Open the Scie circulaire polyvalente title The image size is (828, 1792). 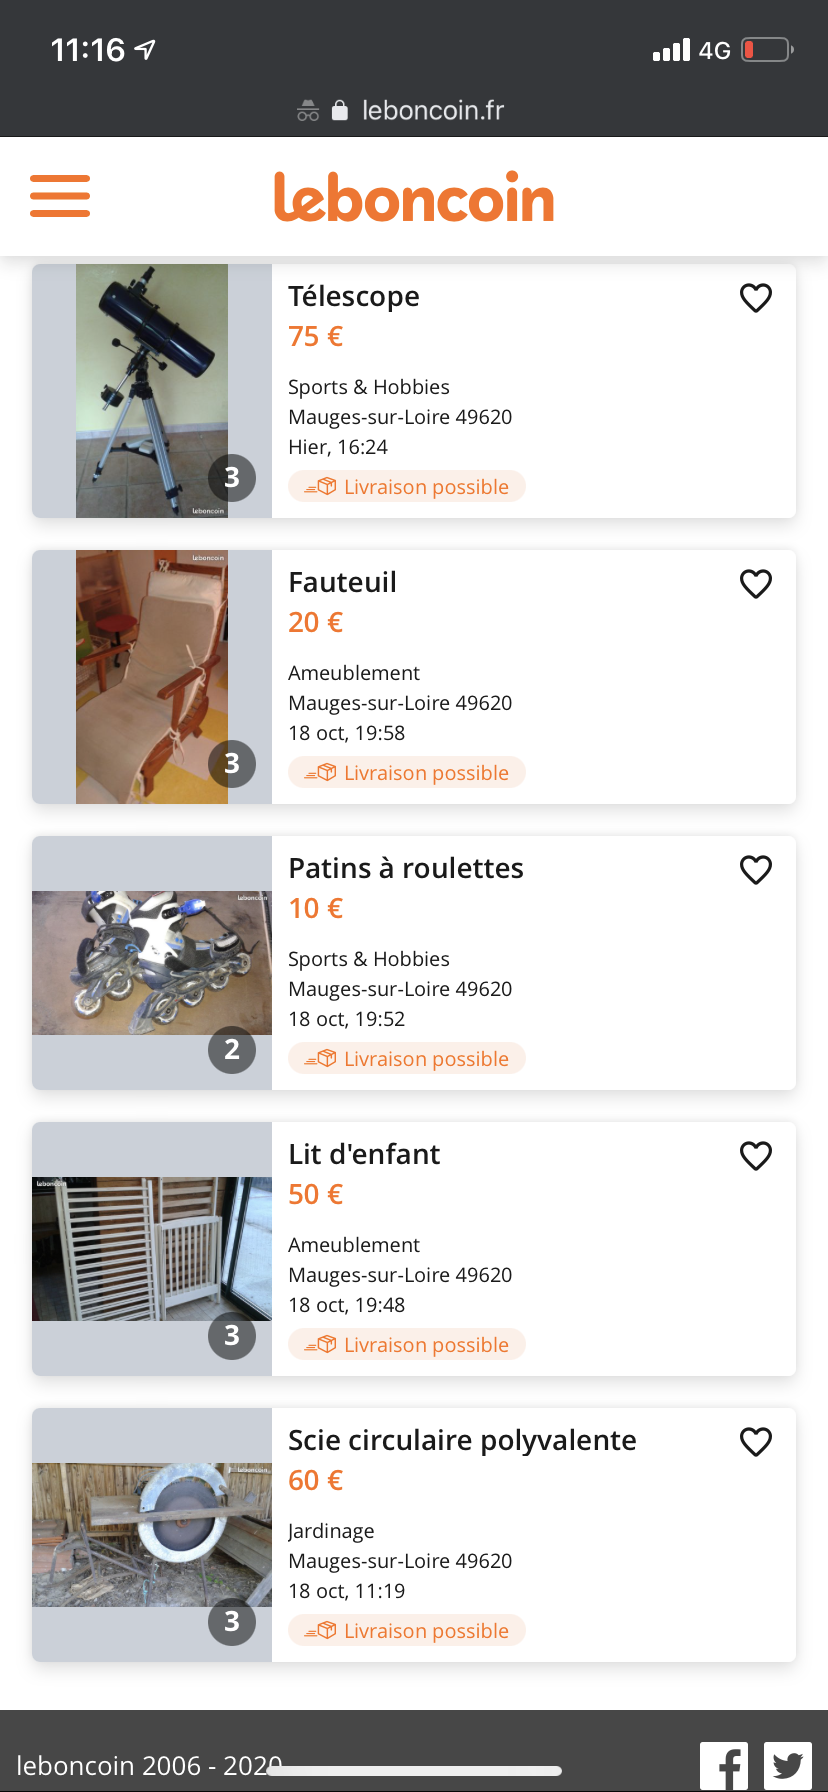pyautogui.click(x=462, y=1441)
